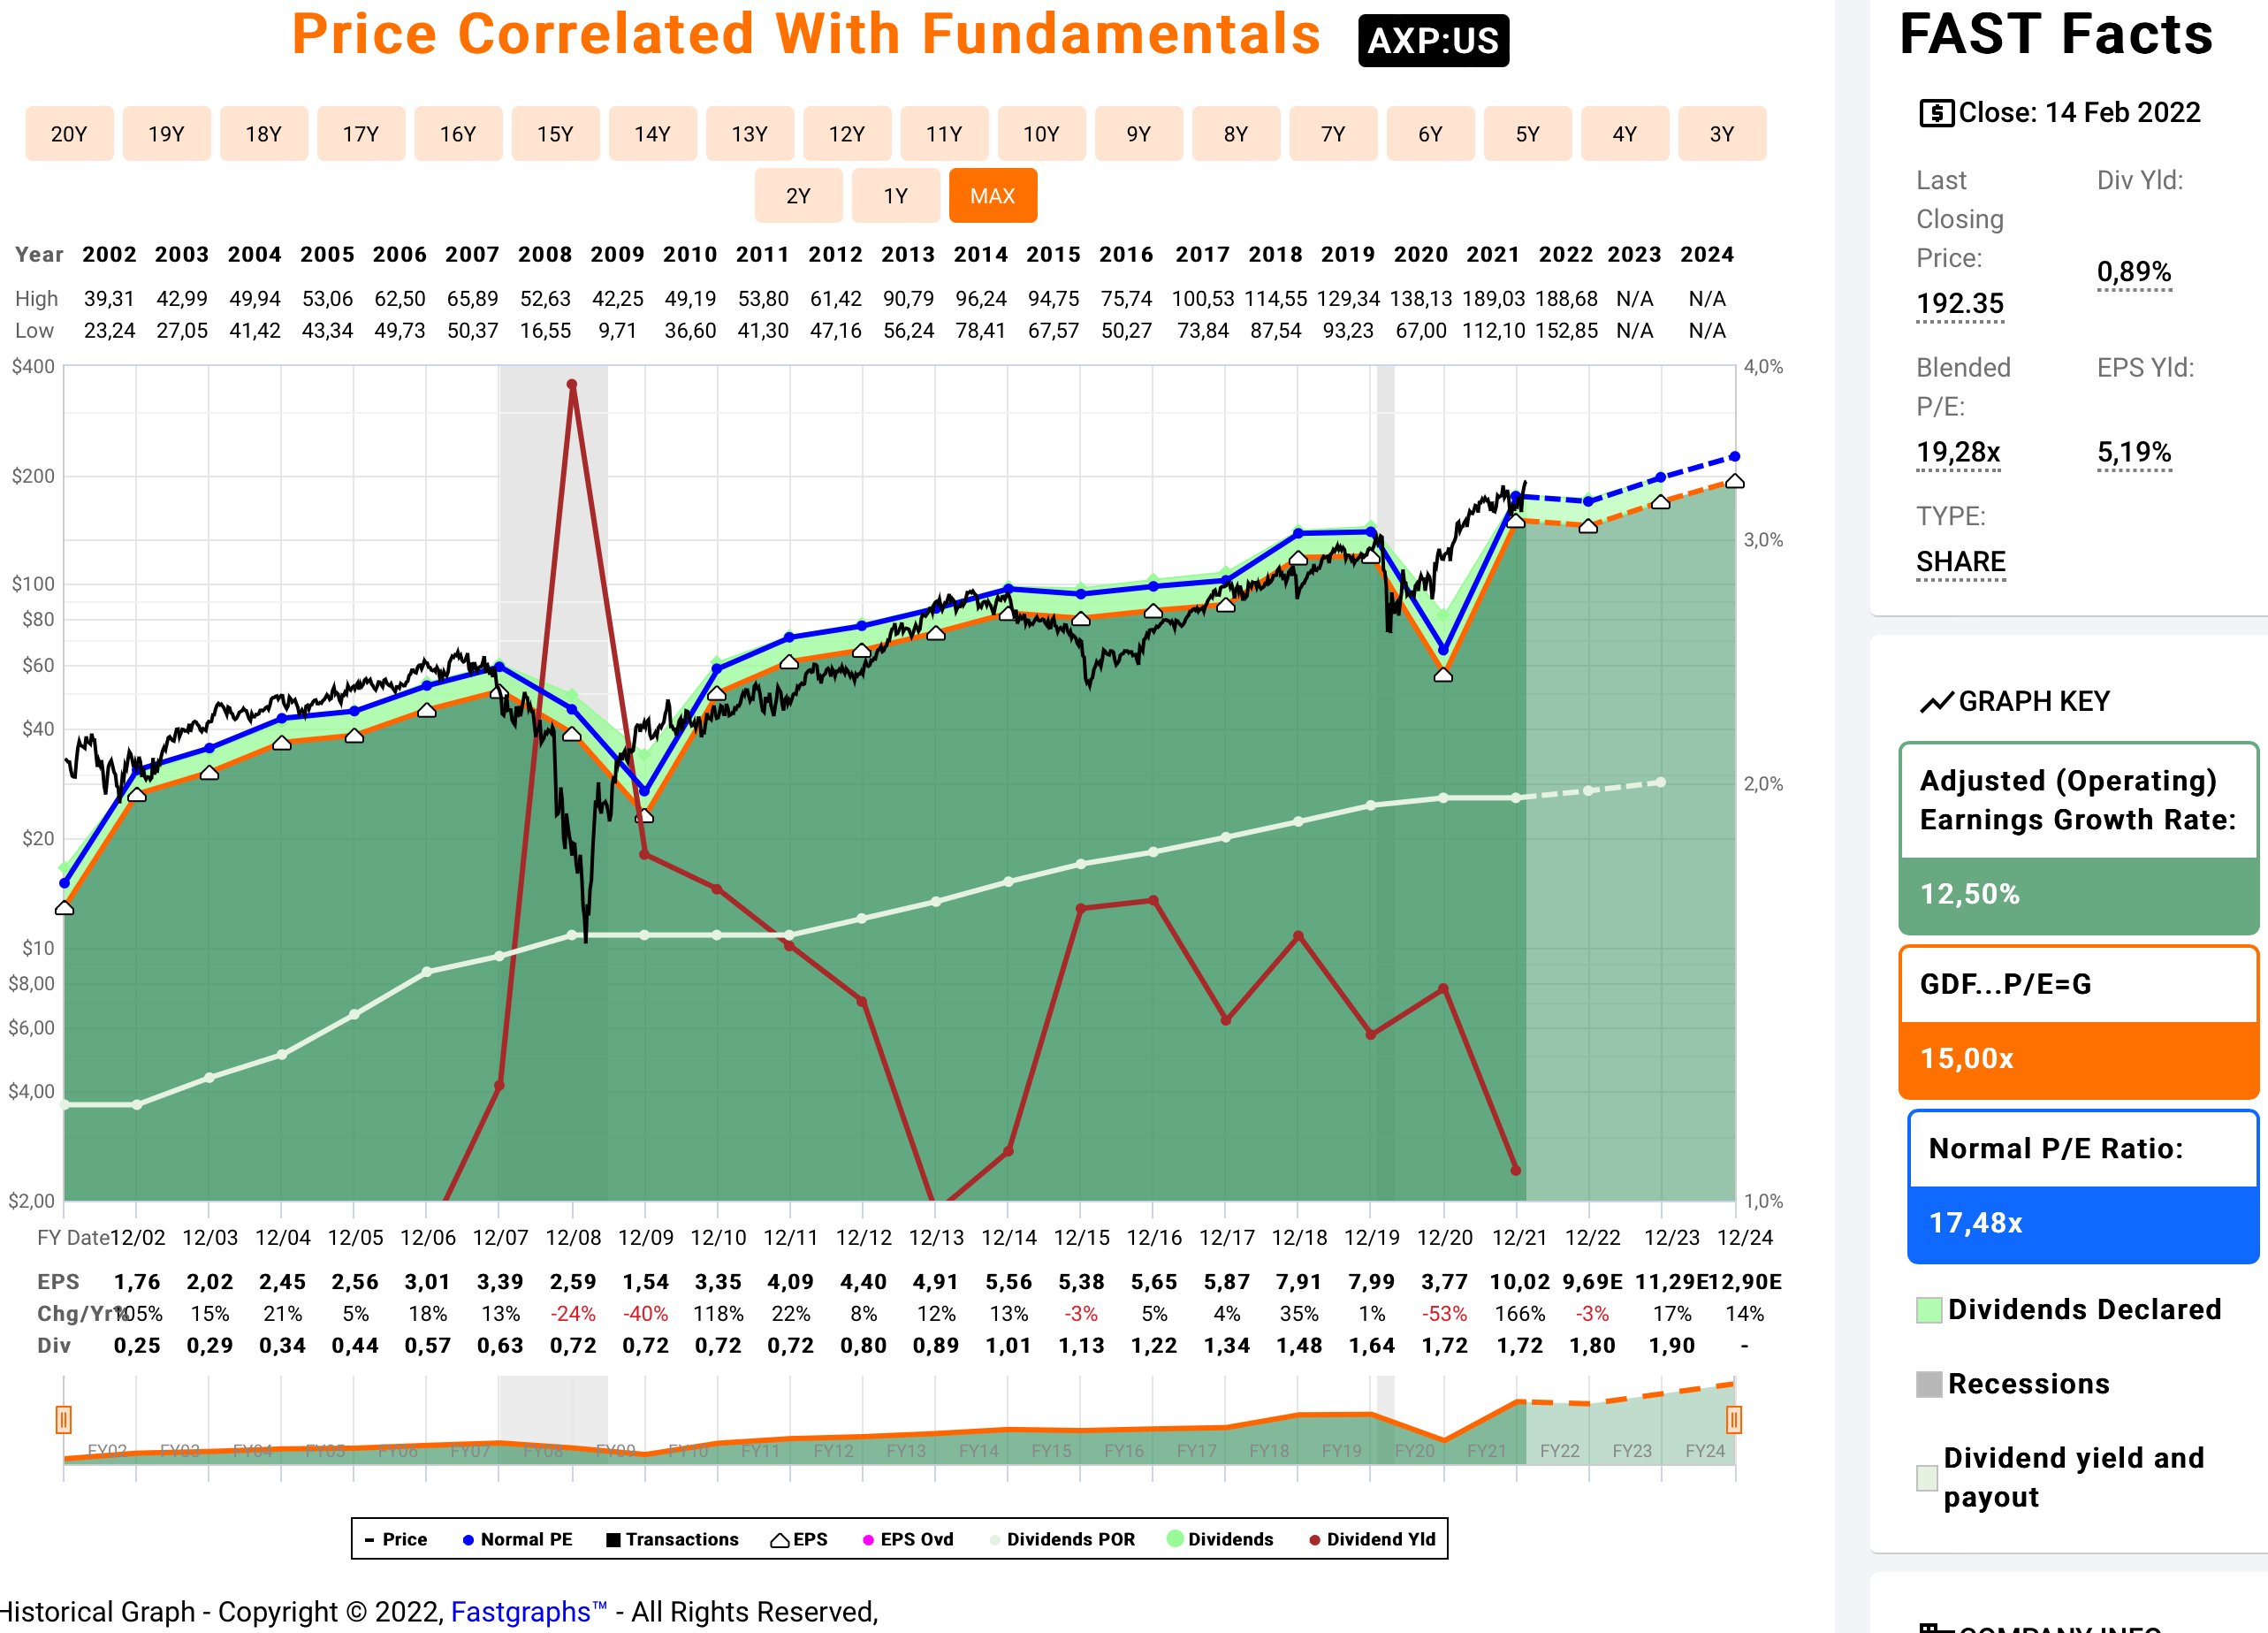Select the MAX time range tab
The height and width of the screenshot is (1633, 2268).
992,196
